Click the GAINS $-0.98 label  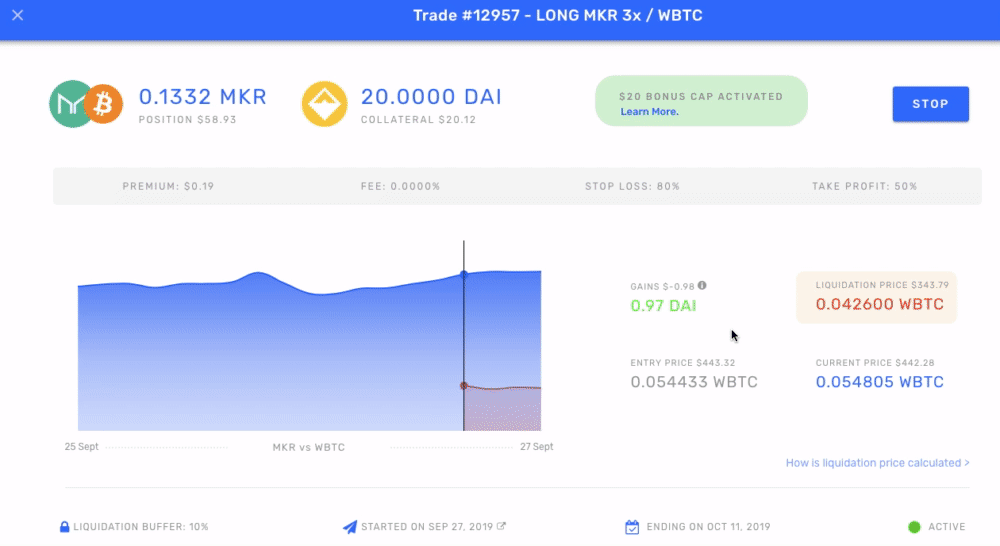point(662,286)
